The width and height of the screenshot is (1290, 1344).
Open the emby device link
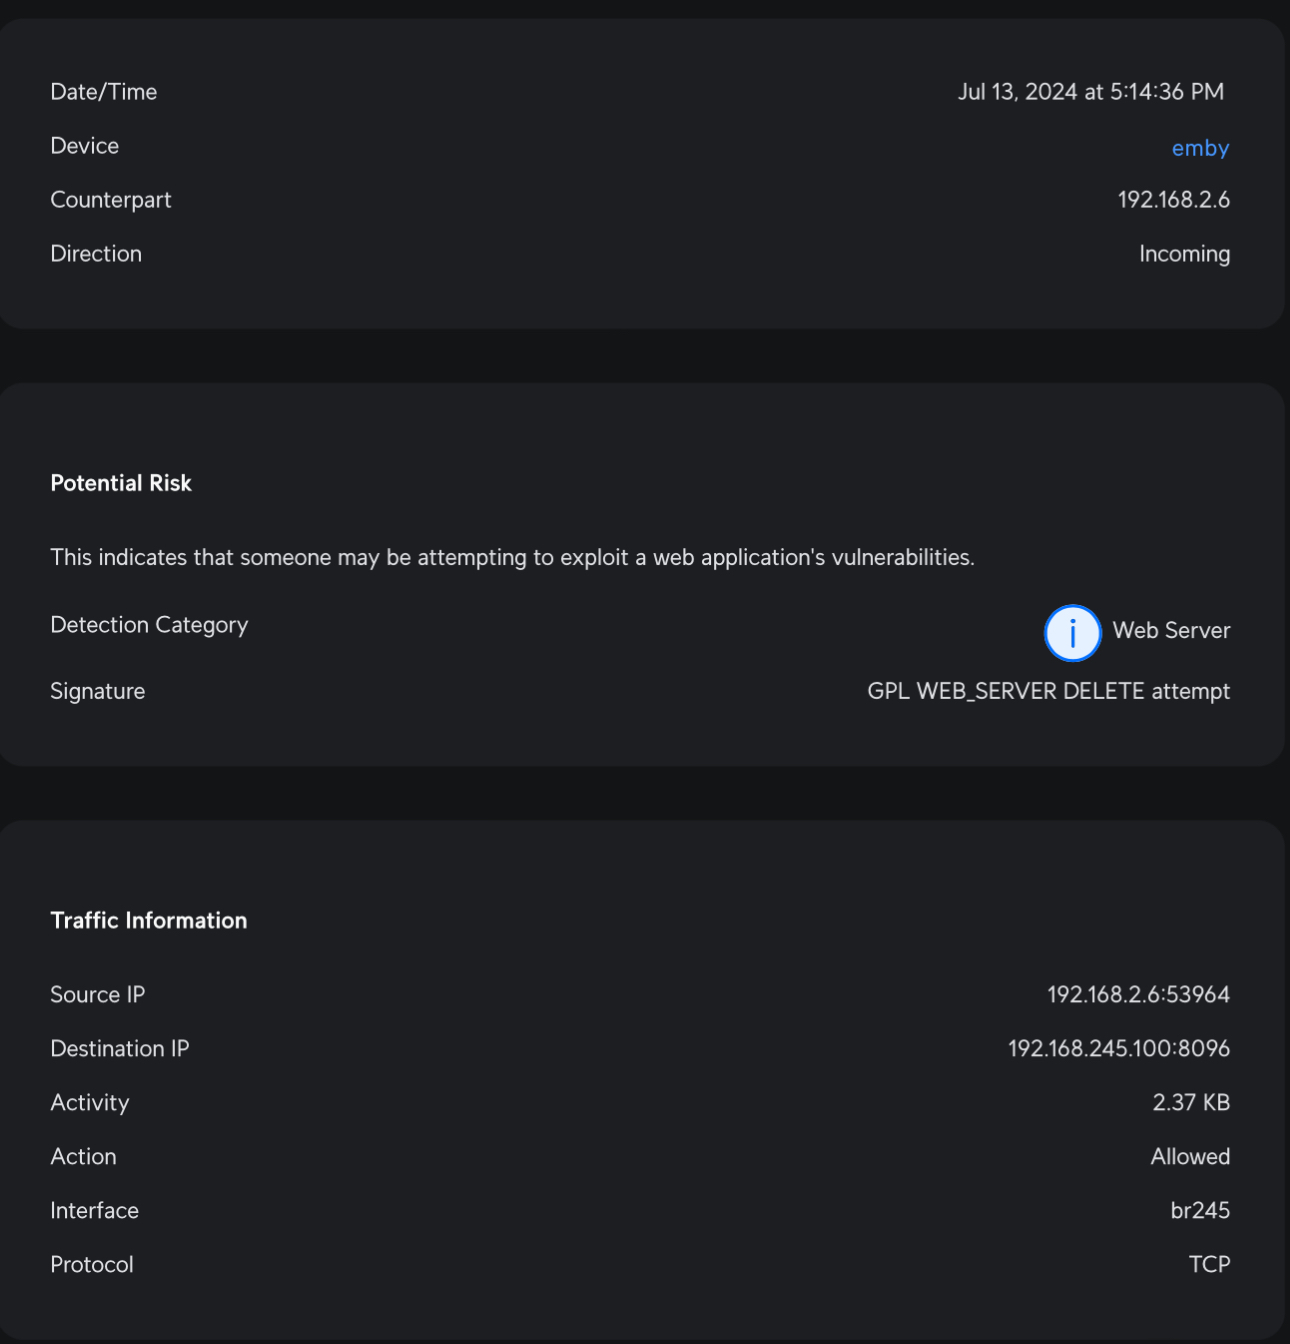(x=1200, y=148)
